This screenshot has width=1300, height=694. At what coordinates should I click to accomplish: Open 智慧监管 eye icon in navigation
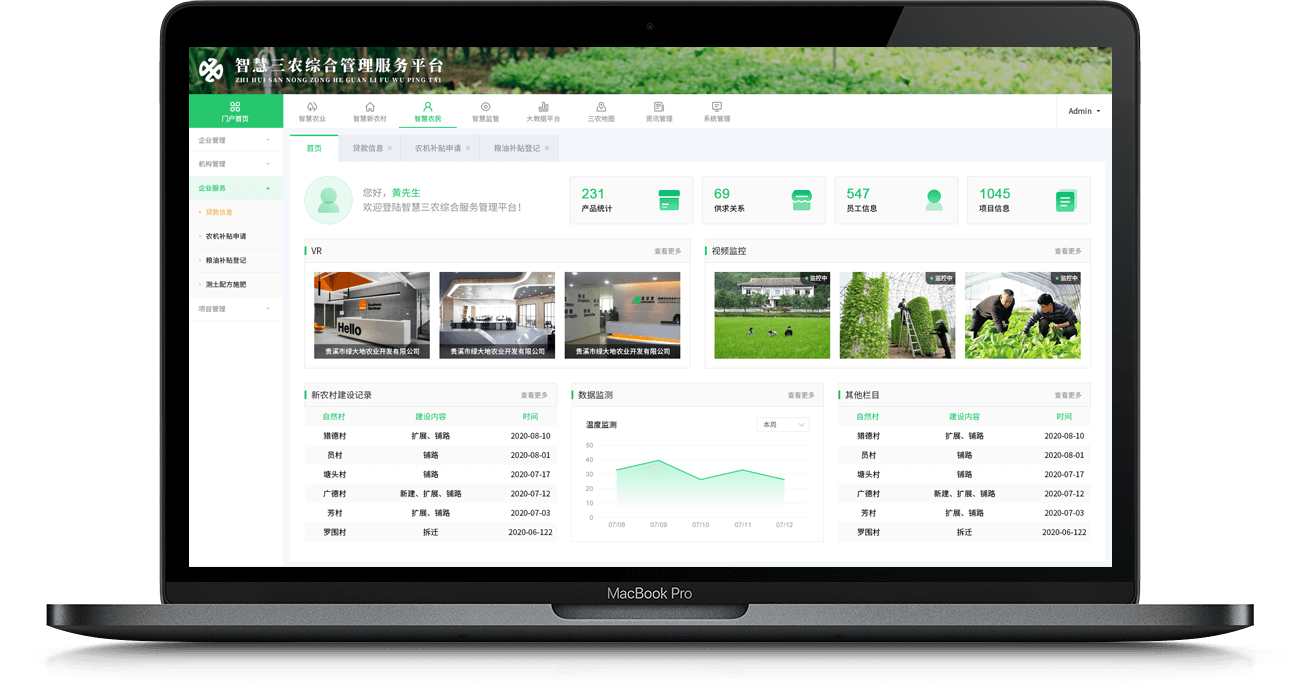[x=485, y=107]
